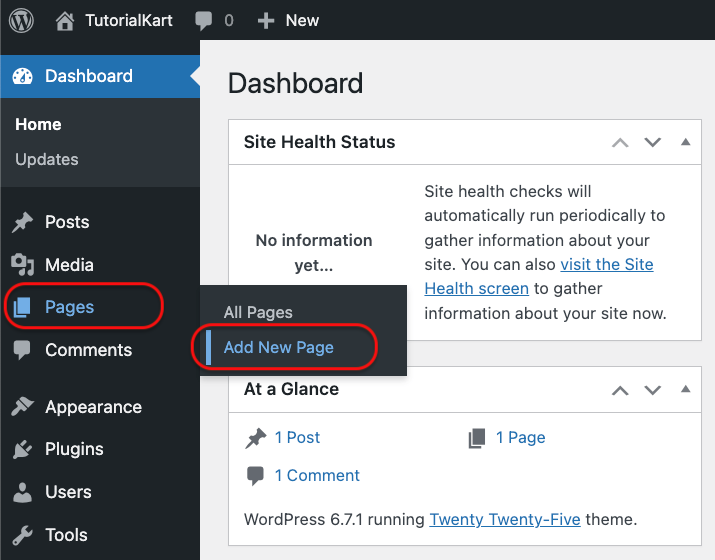Click New in the admin bar
Viewport: 715px width, 560px height.
(302, 21)
